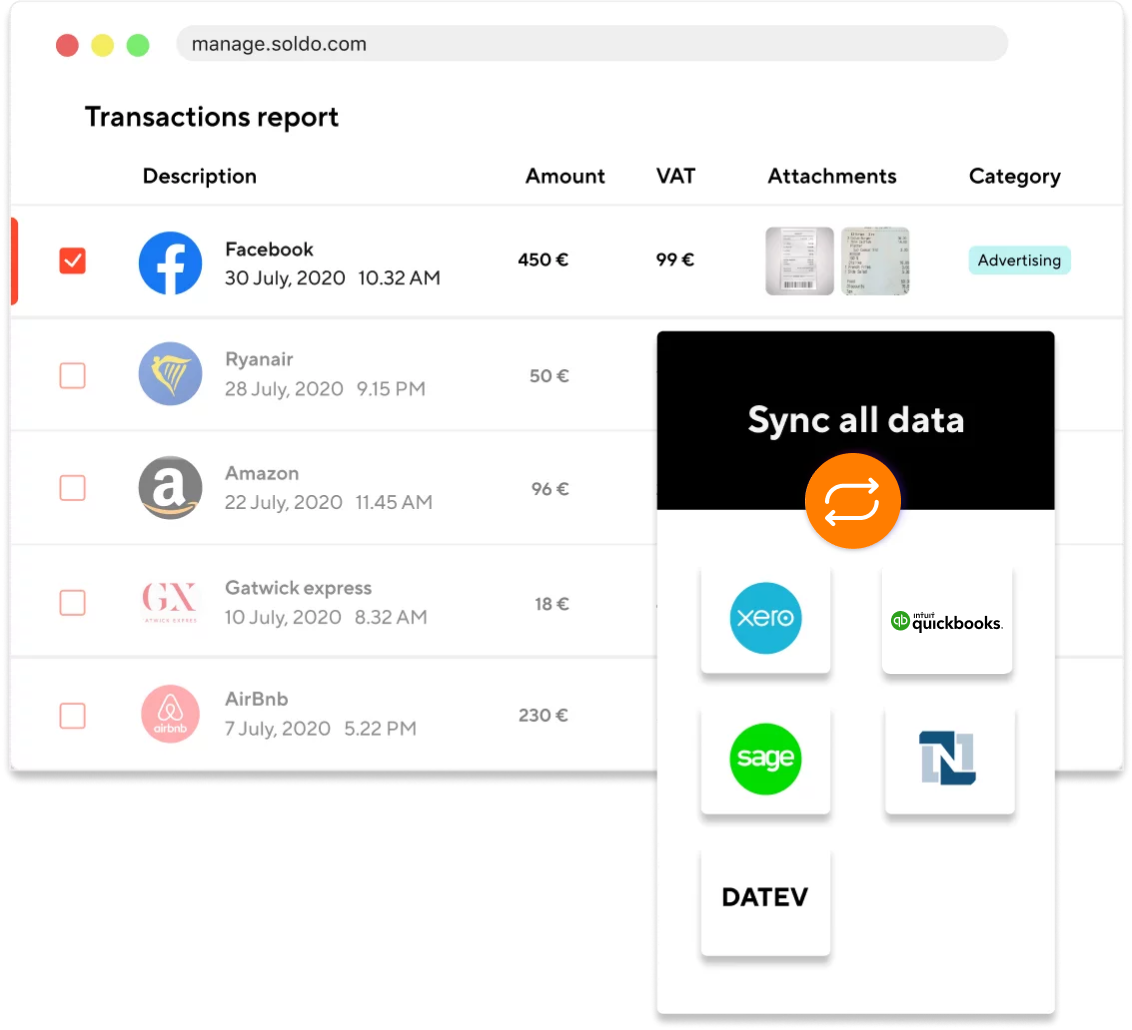Click the 50 € Ryanair amount

(x=549, y=376)
